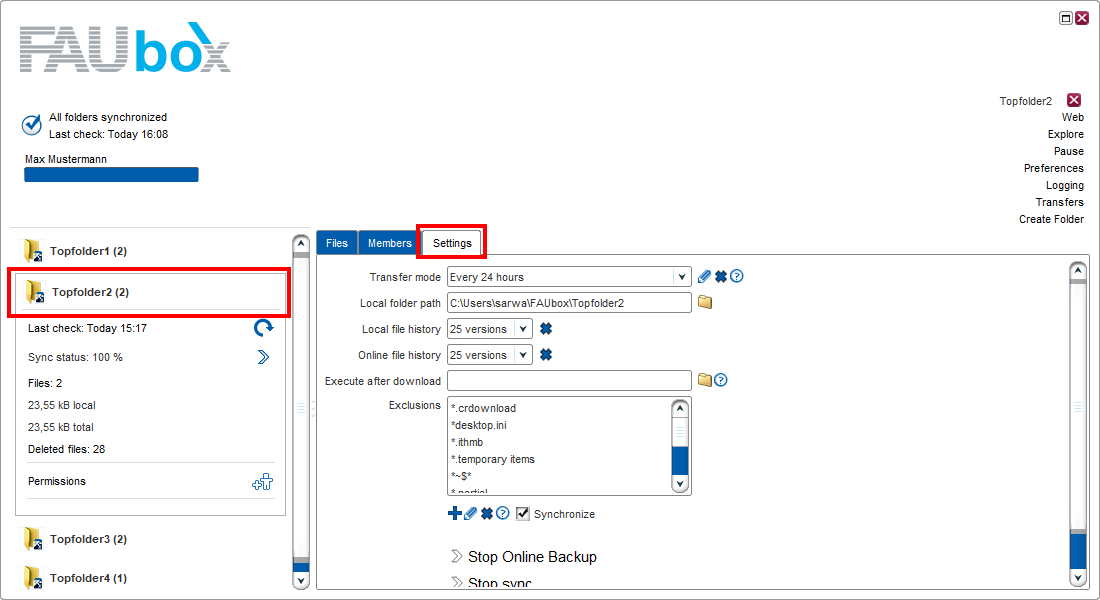Screen dimensions: 1100x600
Task: Remove exclusion with X icon below list
Action: (487, 514)
